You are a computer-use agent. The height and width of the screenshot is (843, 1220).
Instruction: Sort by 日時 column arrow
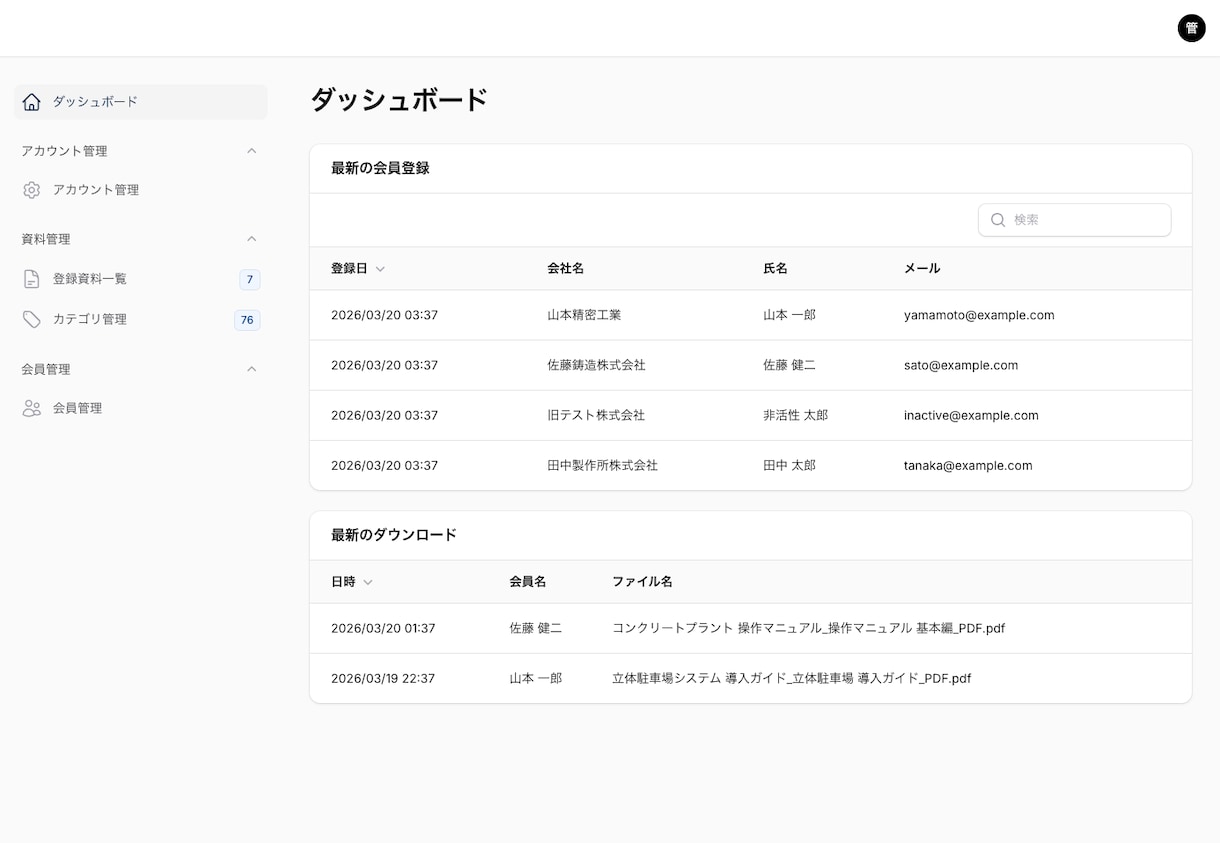click(368, 582)
